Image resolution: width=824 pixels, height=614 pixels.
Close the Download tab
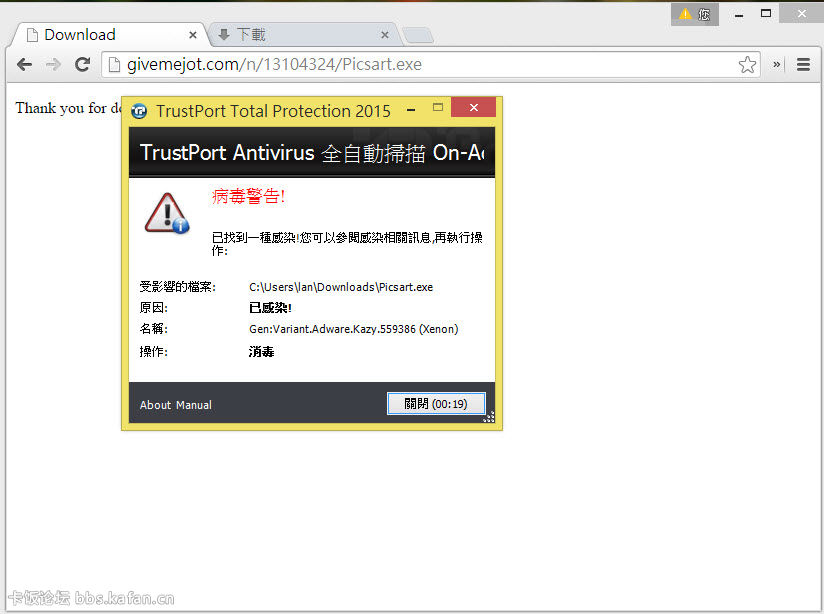point(193,35)
